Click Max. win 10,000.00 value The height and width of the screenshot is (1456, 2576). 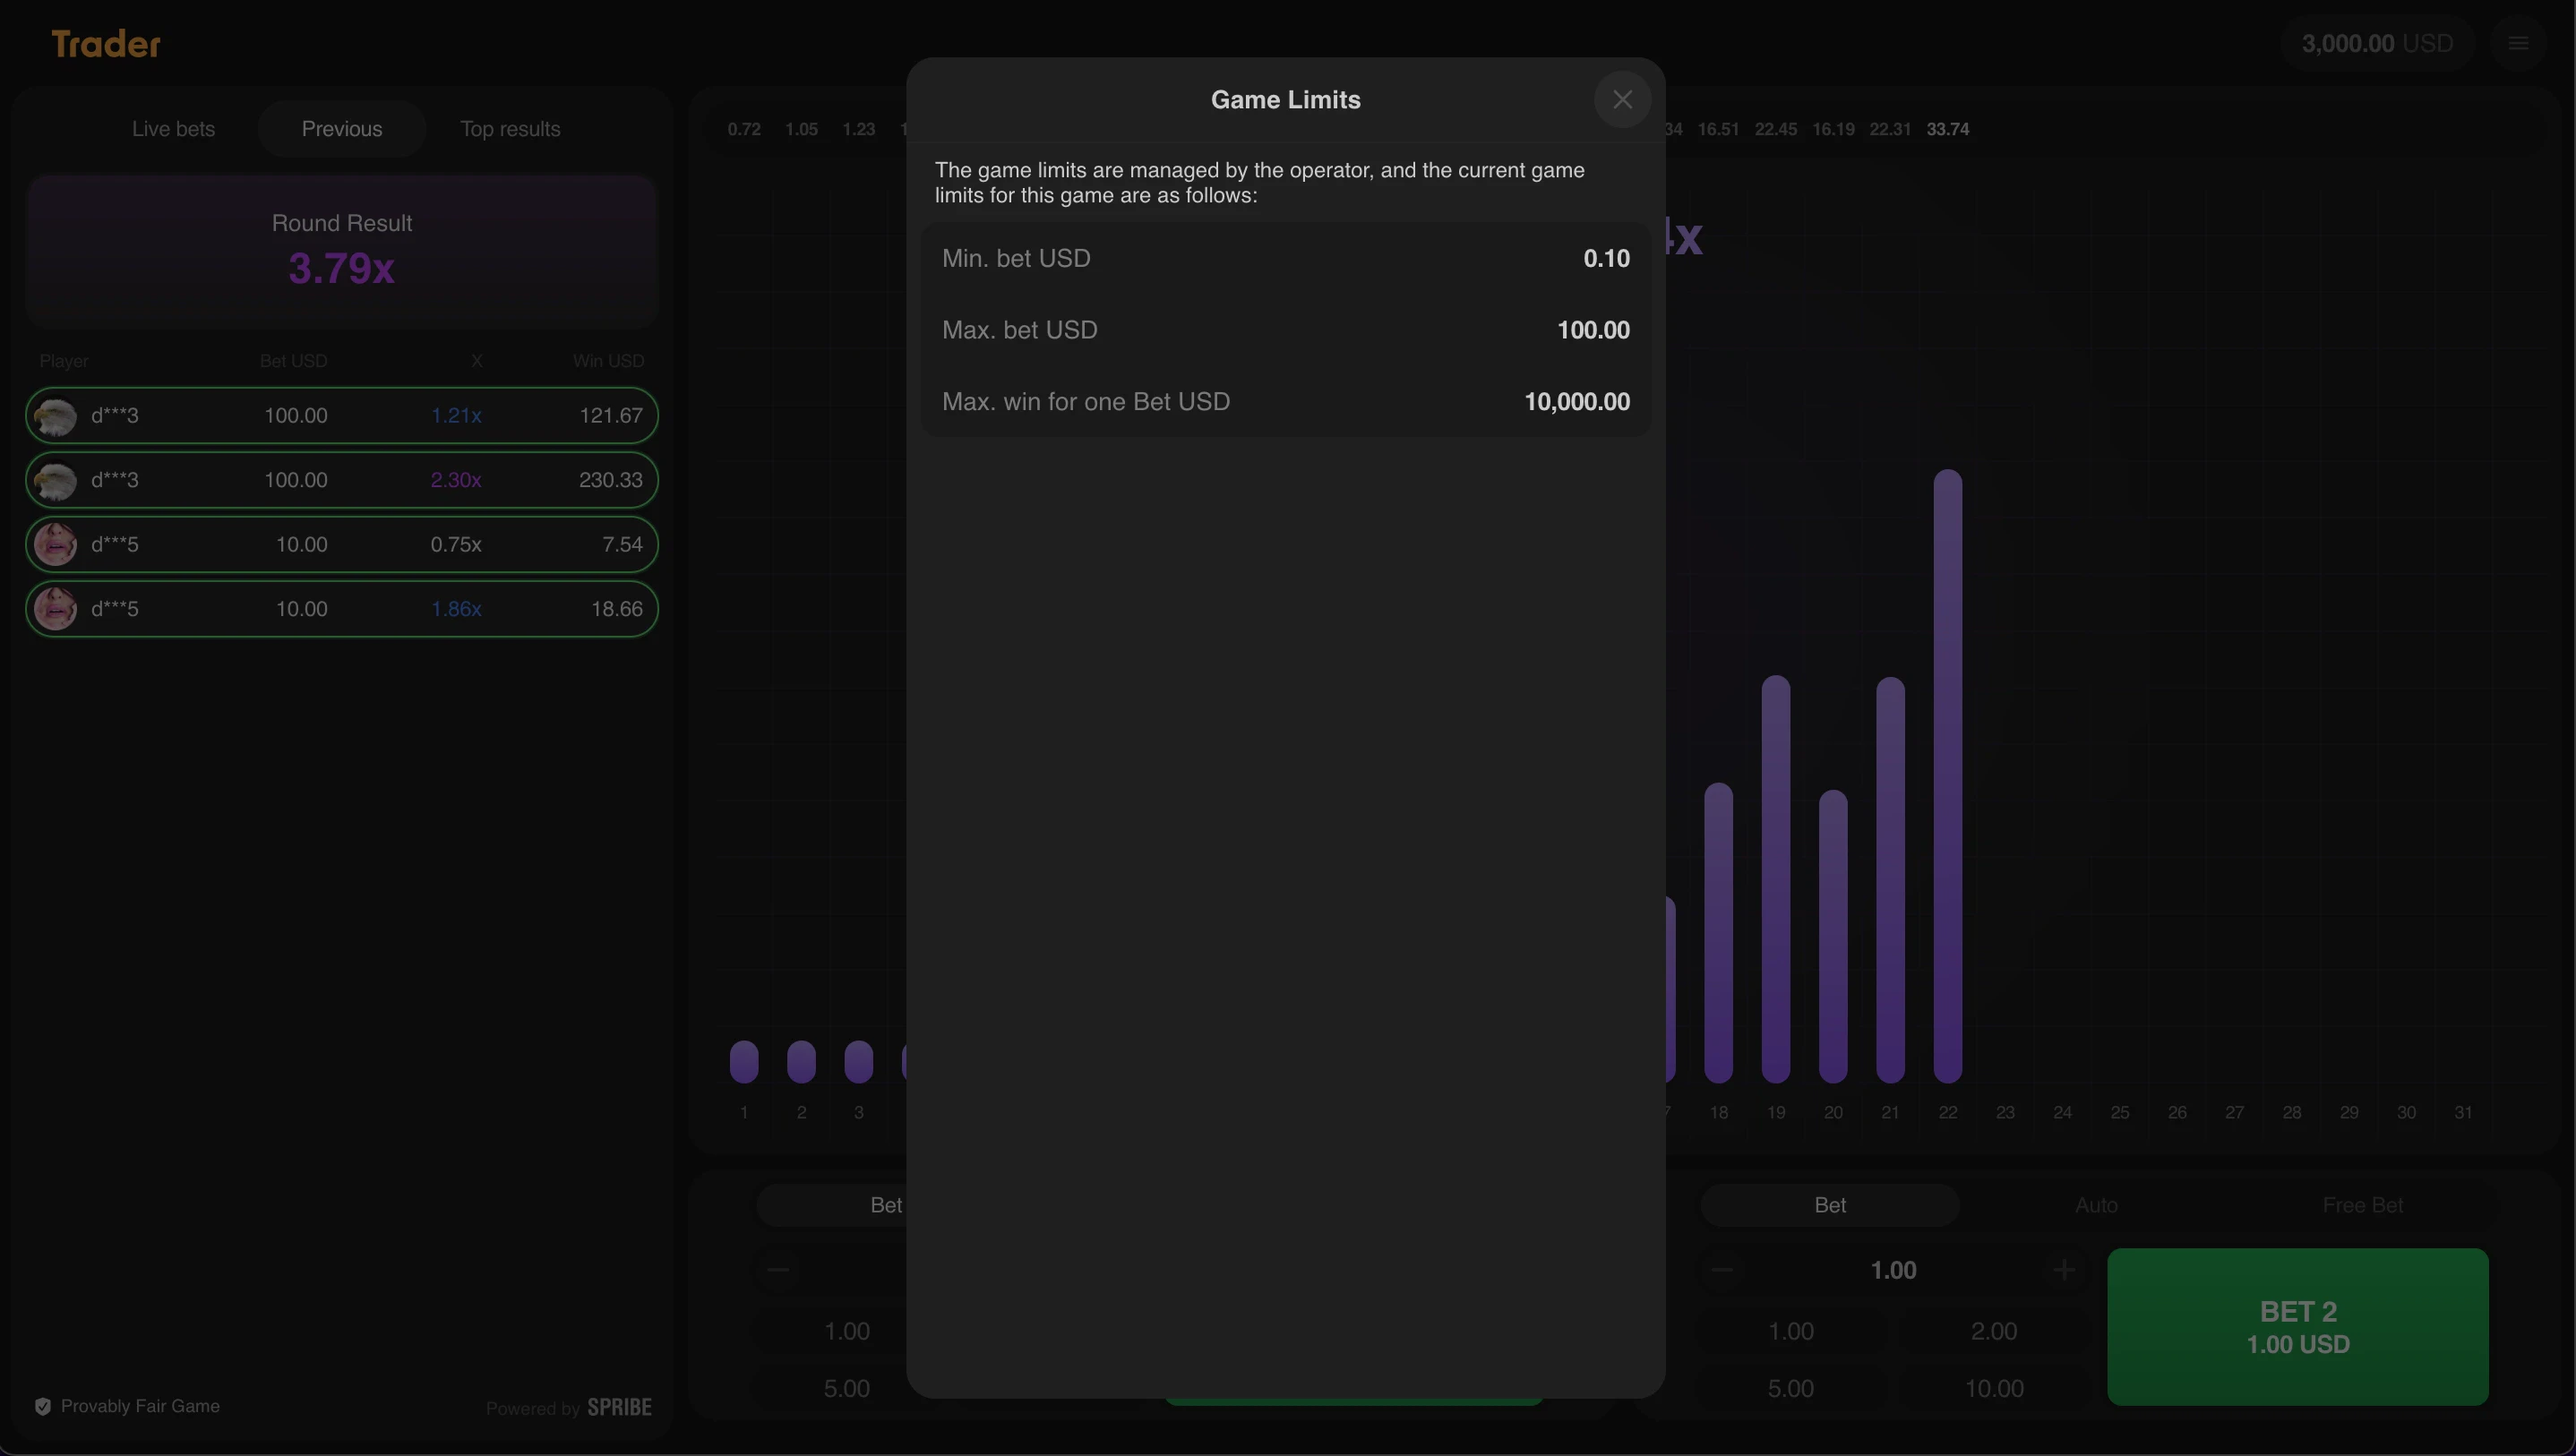pyautogui.click(x=1576, y=402)
